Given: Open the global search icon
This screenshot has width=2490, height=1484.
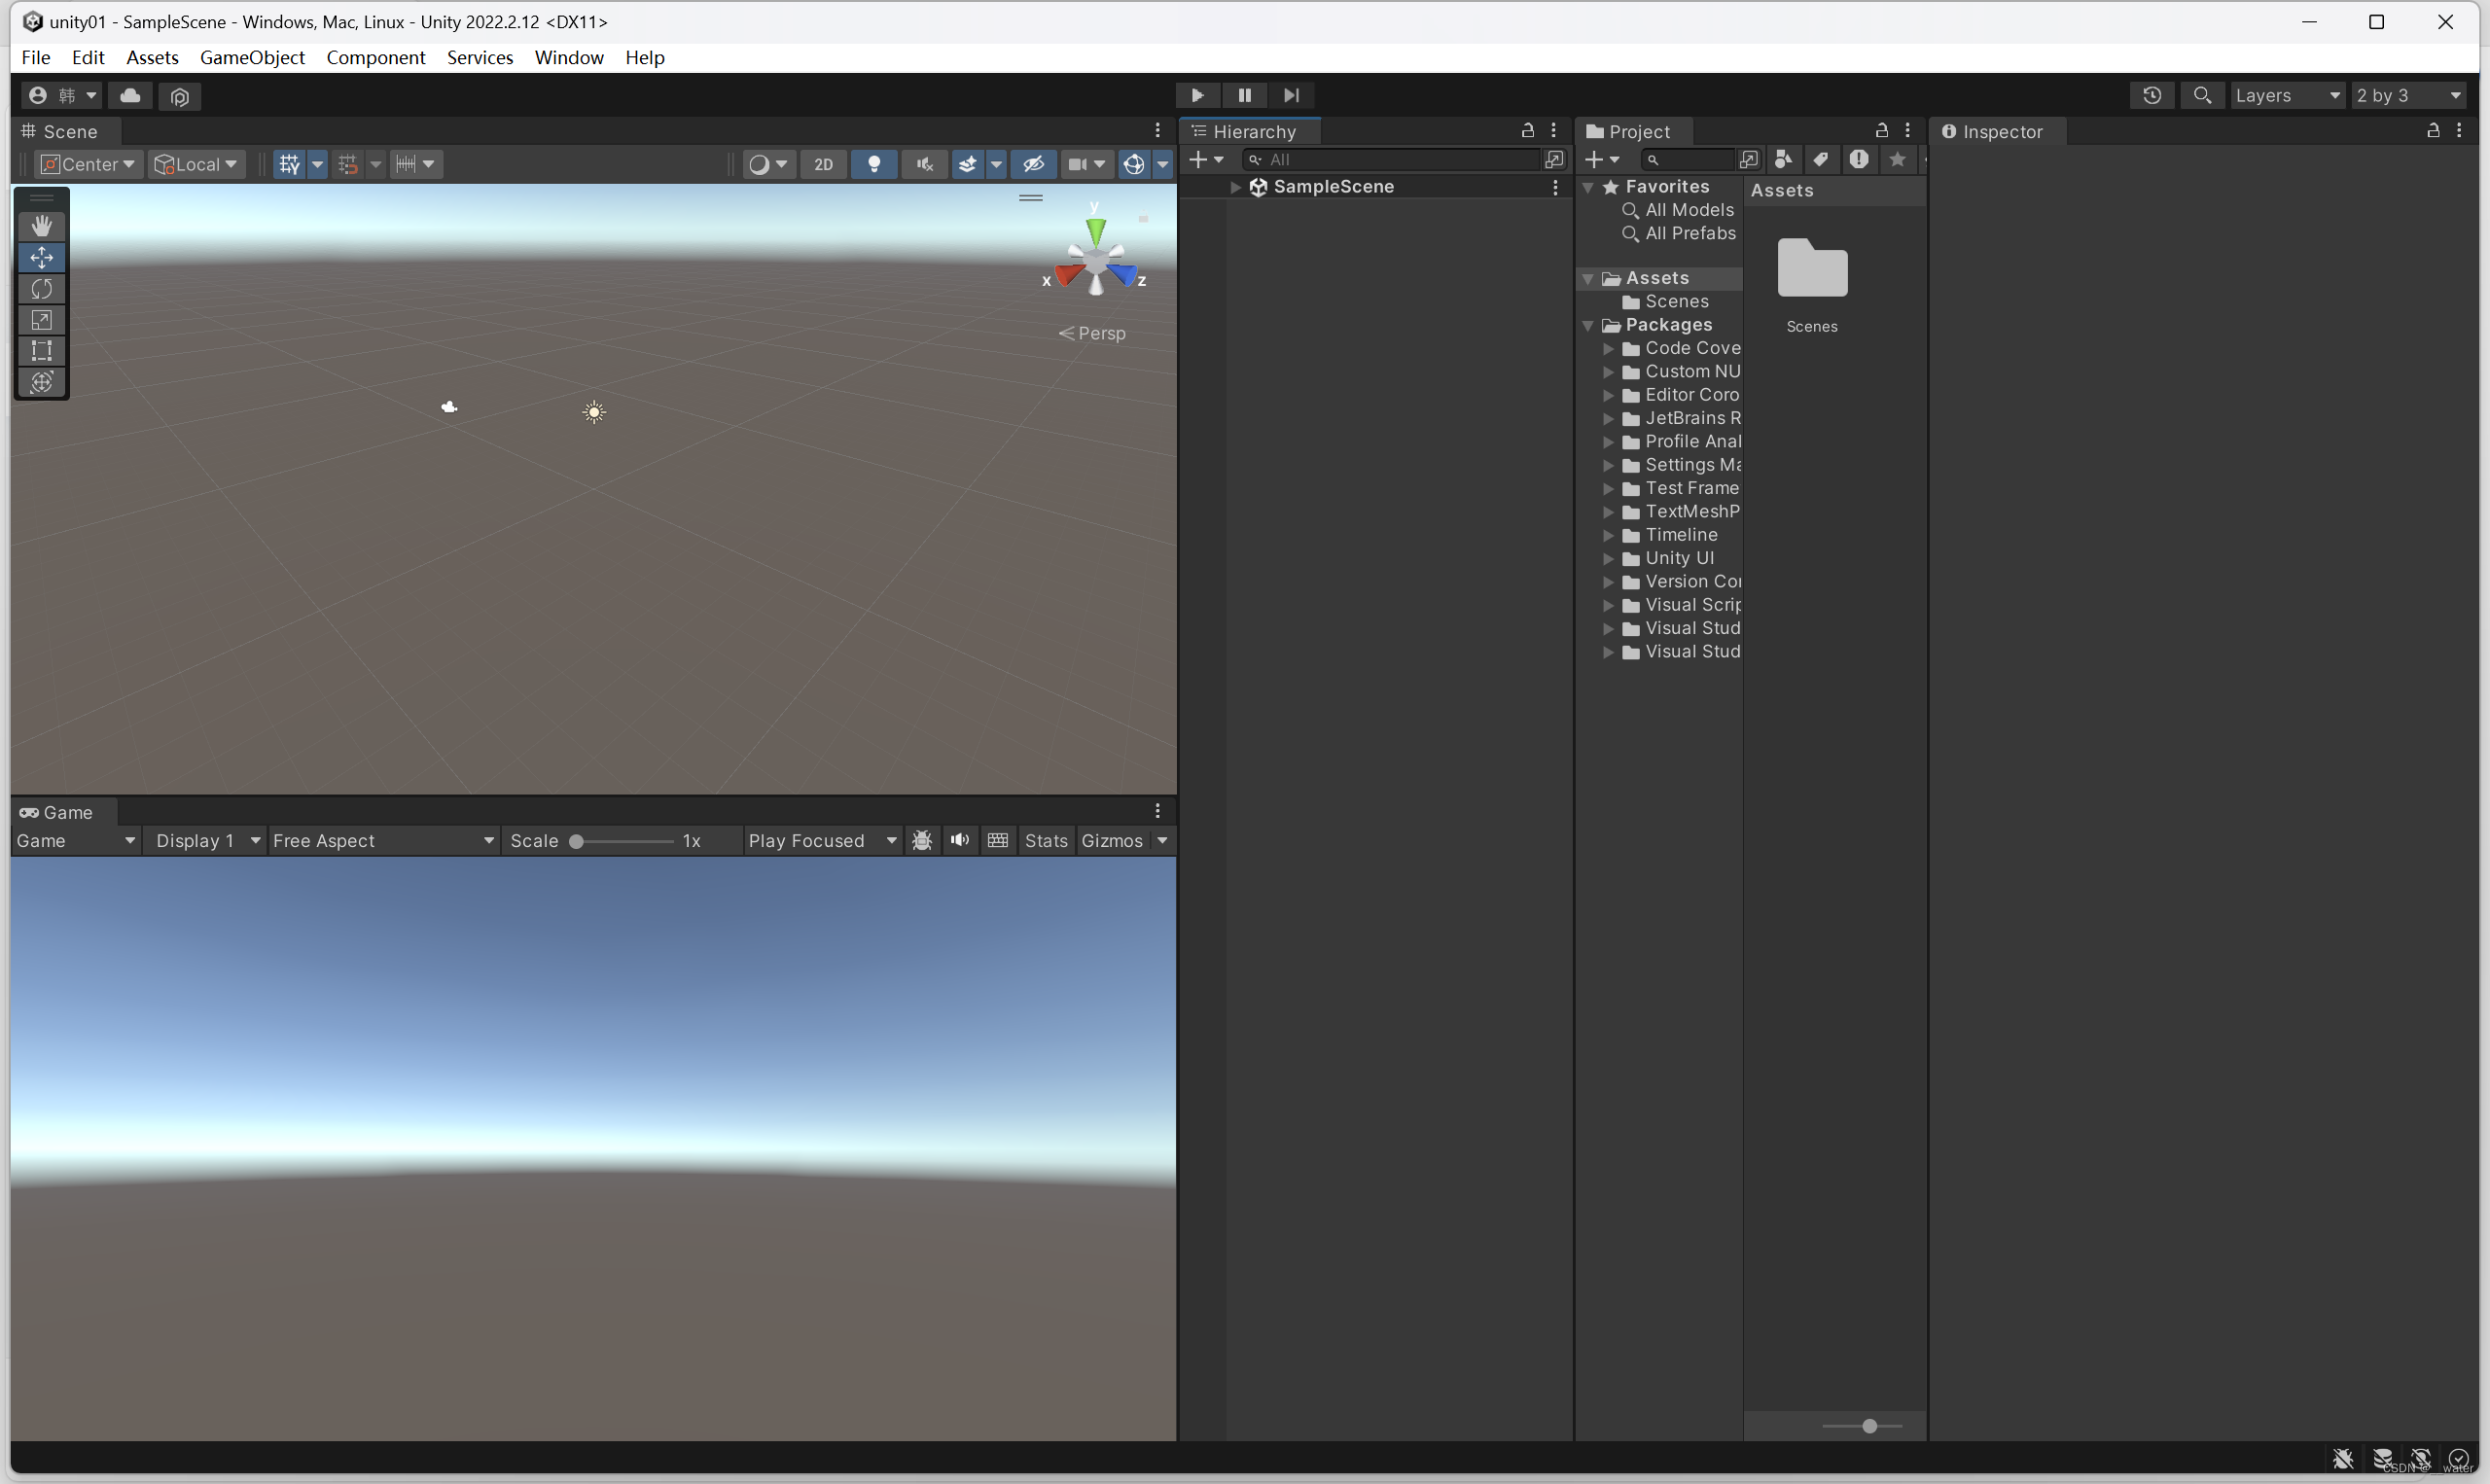Looking at the screenshot, I should pos(2203,95).
